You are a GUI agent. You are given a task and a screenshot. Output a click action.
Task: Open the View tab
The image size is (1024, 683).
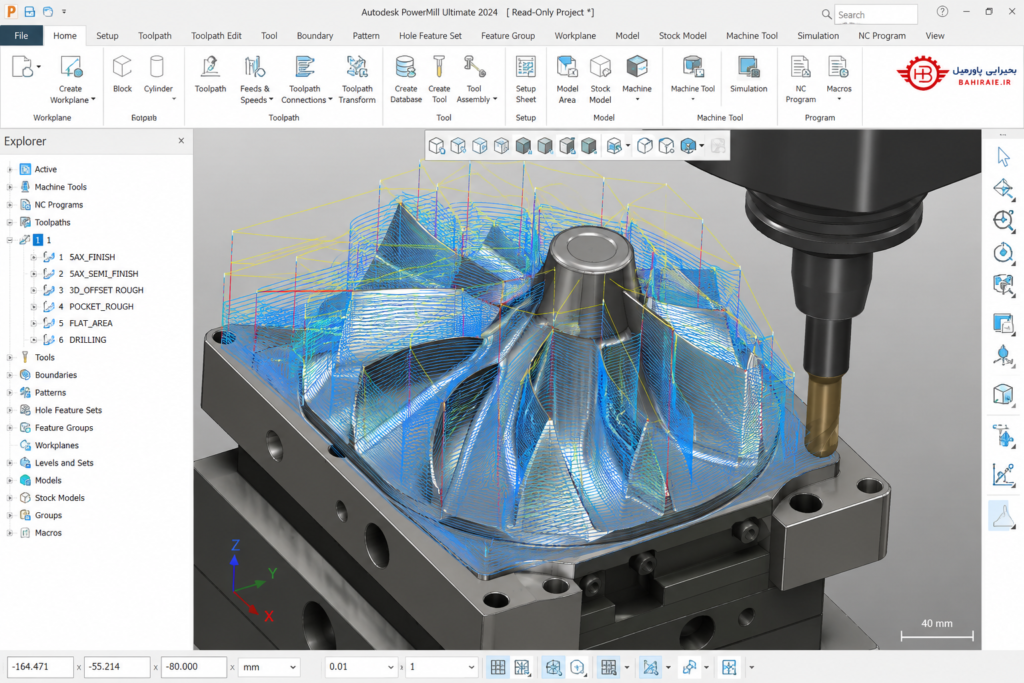(935, 35)
